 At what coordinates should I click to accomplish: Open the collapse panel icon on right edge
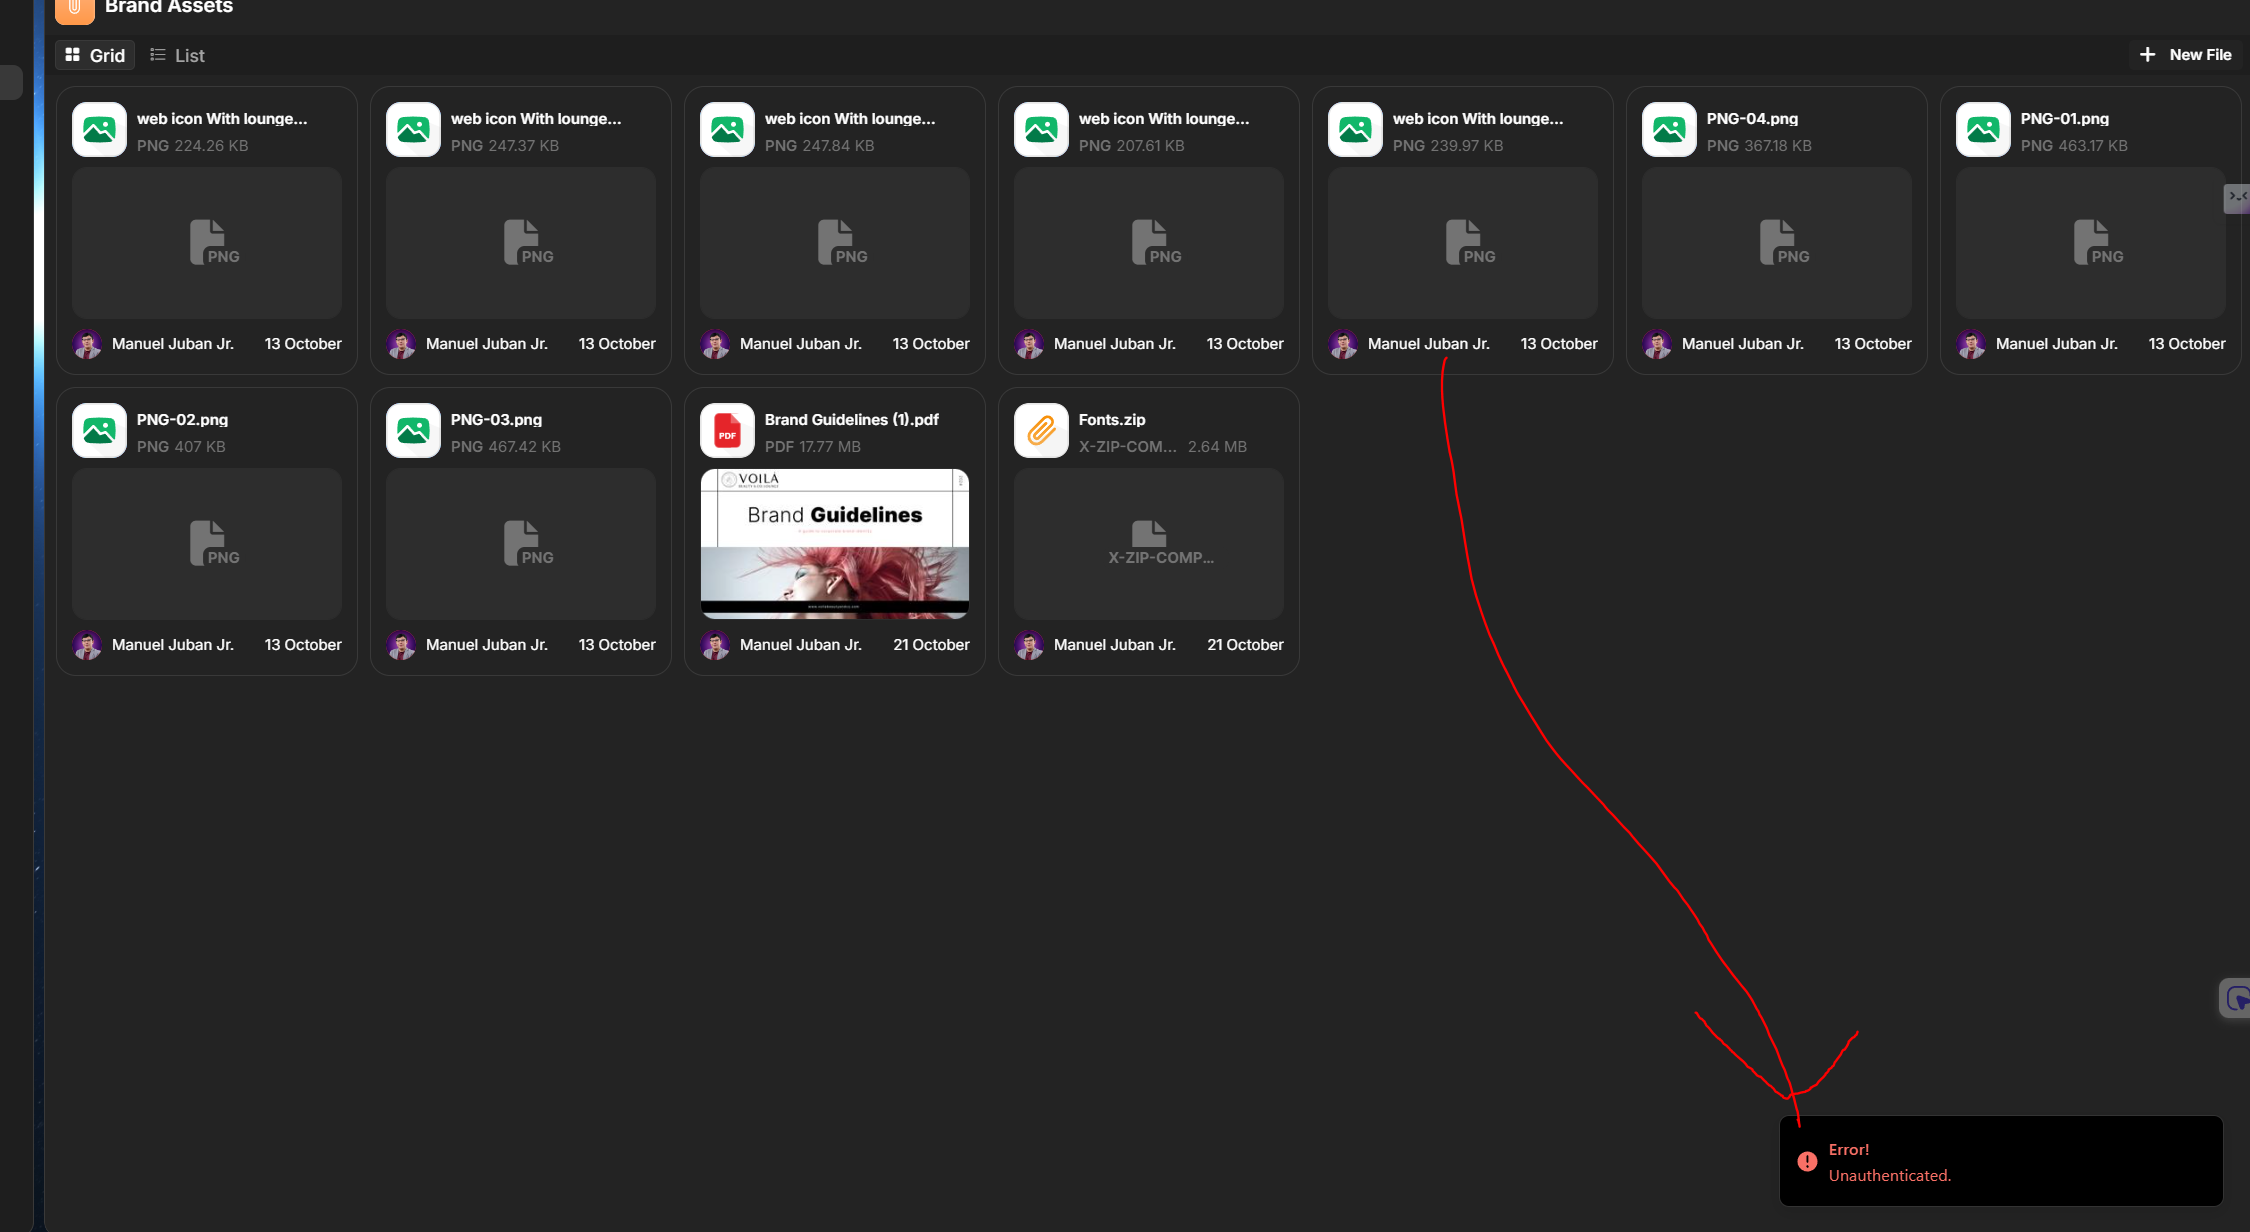pos(2237,197)
